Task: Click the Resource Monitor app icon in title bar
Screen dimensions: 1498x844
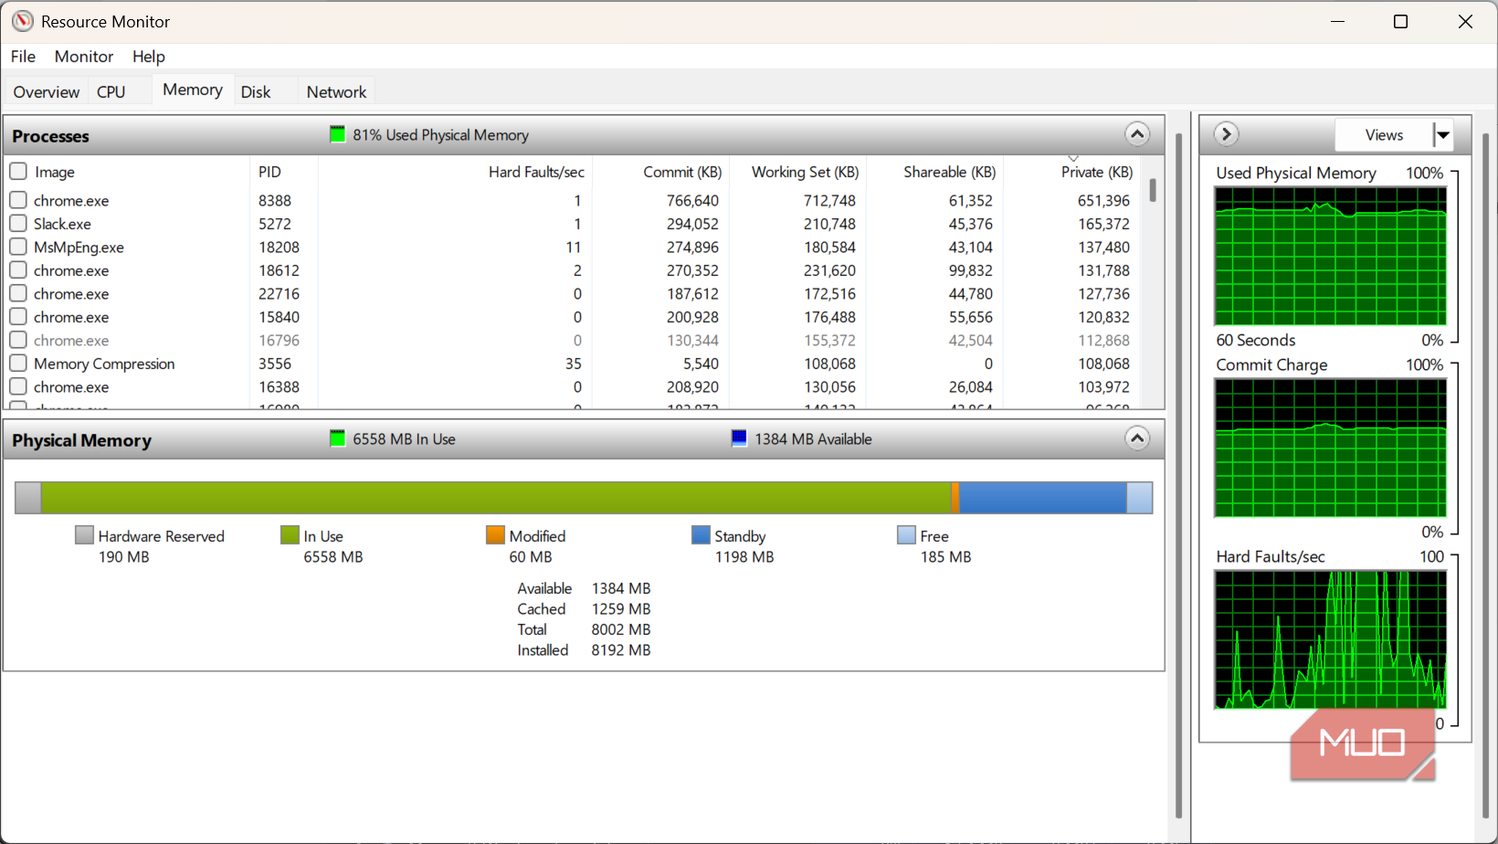Action: [x=22, y=21]
